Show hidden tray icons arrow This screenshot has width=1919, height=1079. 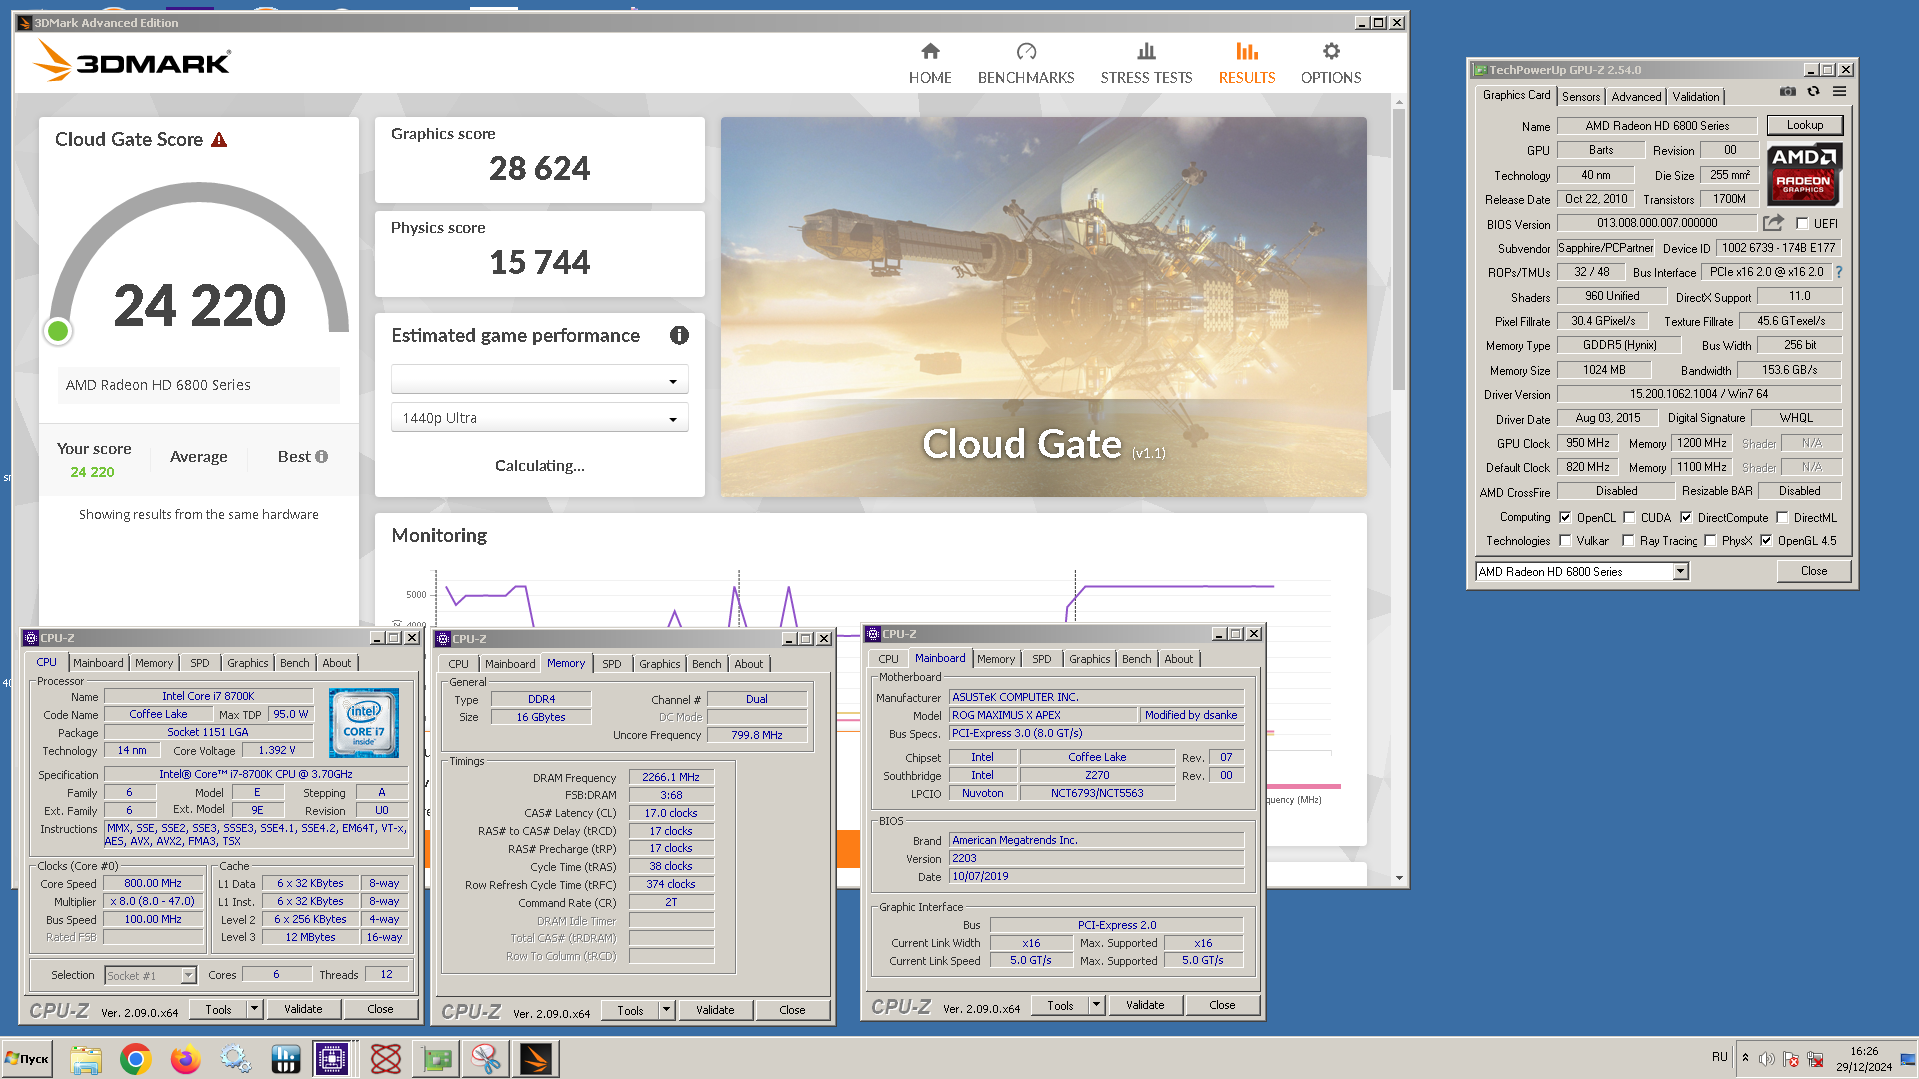pos(1745,1058)
